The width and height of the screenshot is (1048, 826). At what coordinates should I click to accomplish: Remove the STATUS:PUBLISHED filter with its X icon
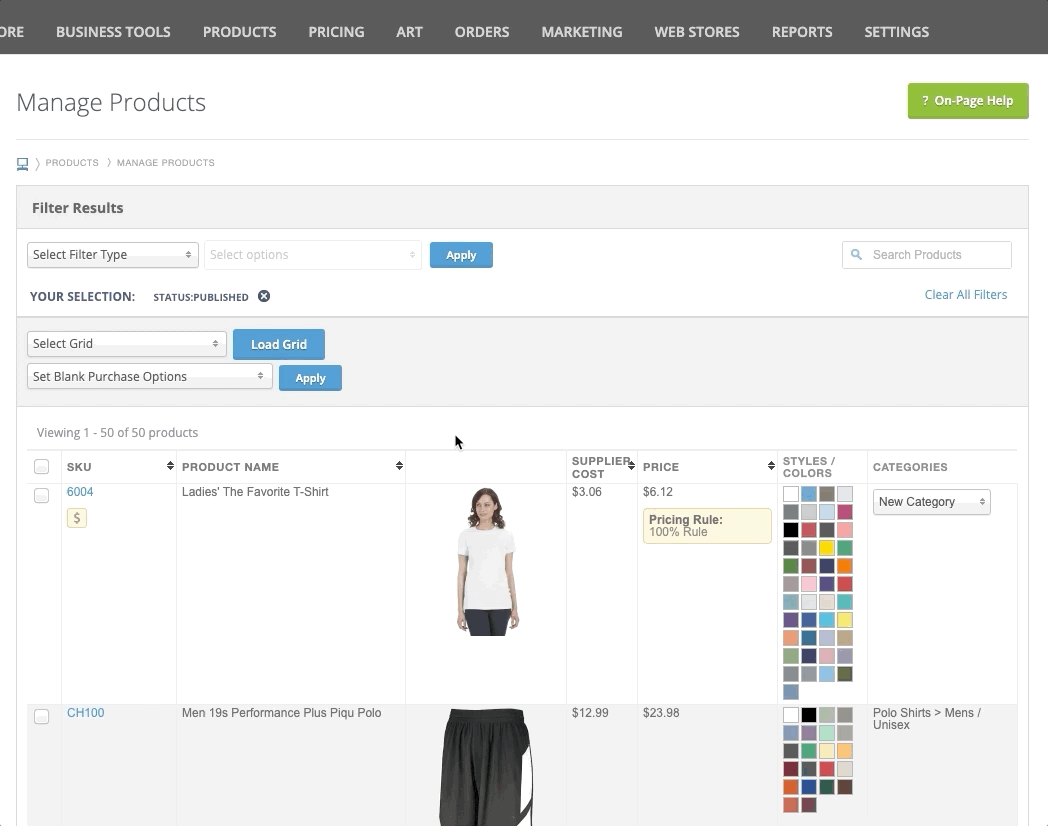(263, 296)
